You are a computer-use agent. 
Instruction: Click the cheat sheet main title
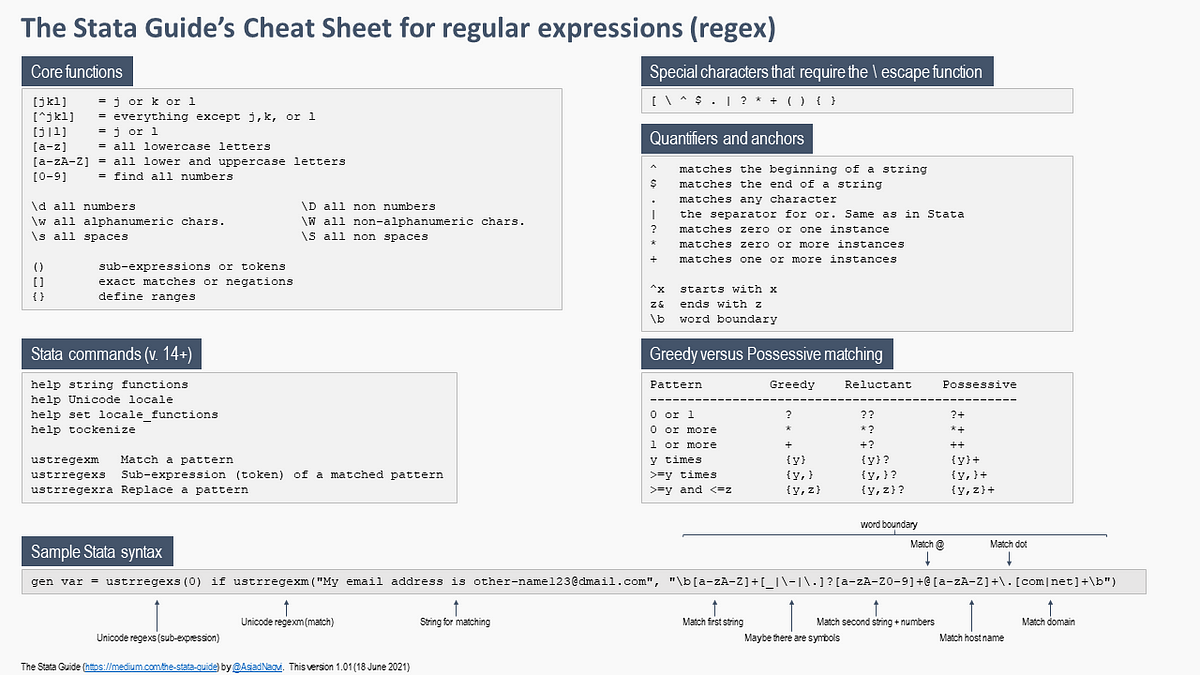tap(397, 27)
